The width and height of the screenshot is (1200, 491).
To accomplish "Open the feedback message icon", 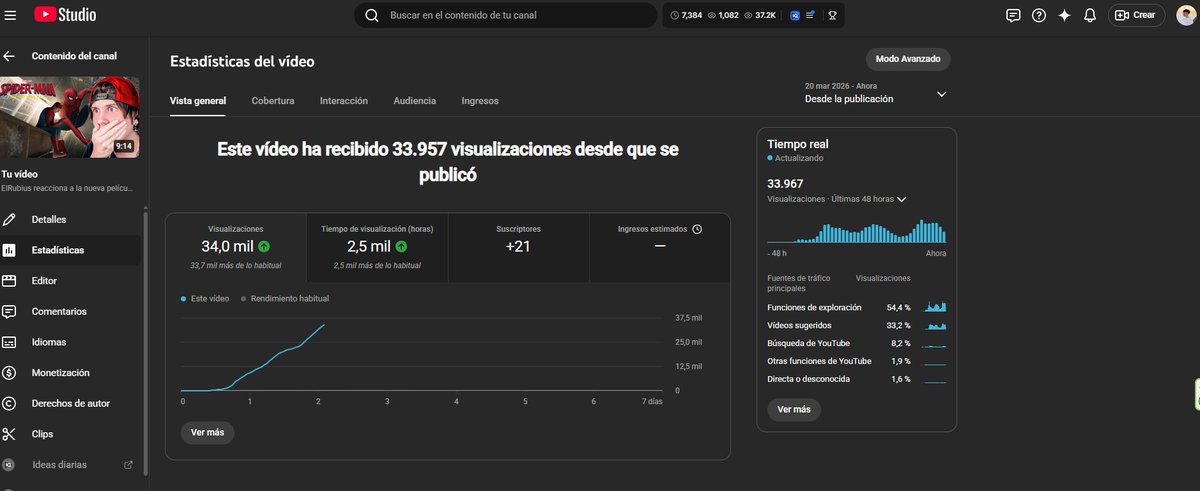I will point(1013,15).
